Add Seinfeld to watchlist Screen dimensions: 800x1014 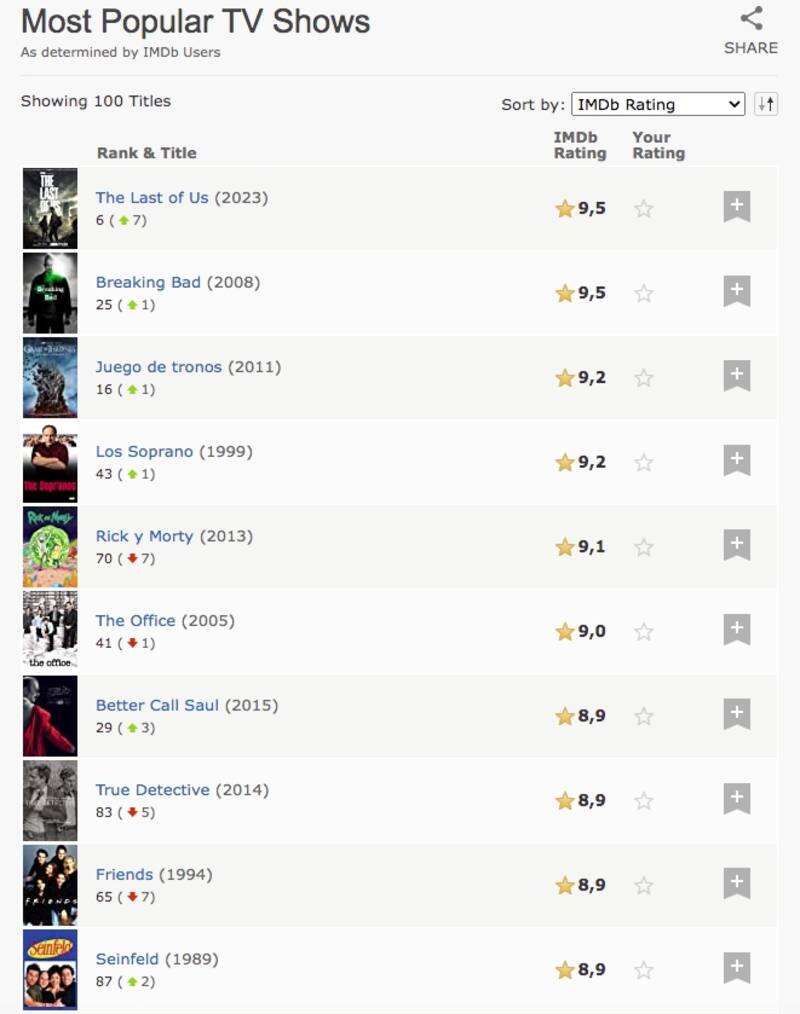coord(737,968)
